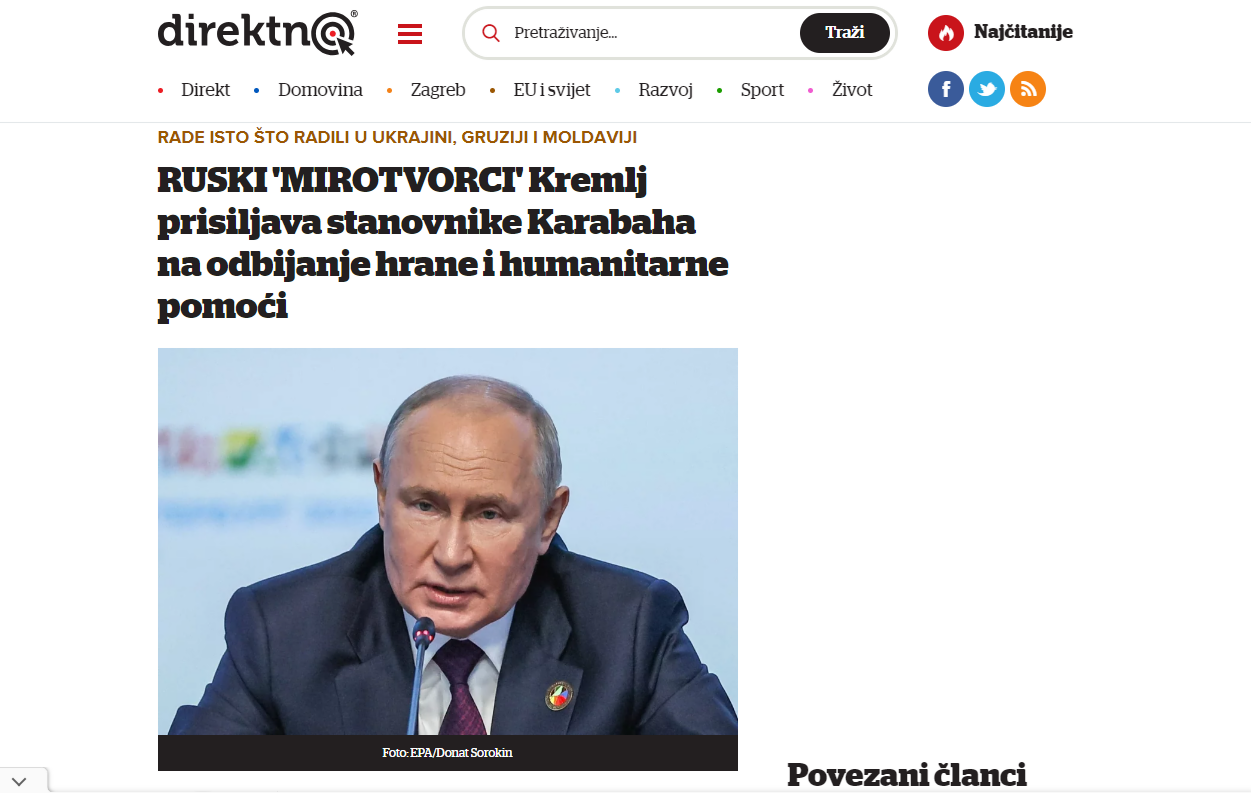Open the Direkt section
1251x793 pixels.
205,90
